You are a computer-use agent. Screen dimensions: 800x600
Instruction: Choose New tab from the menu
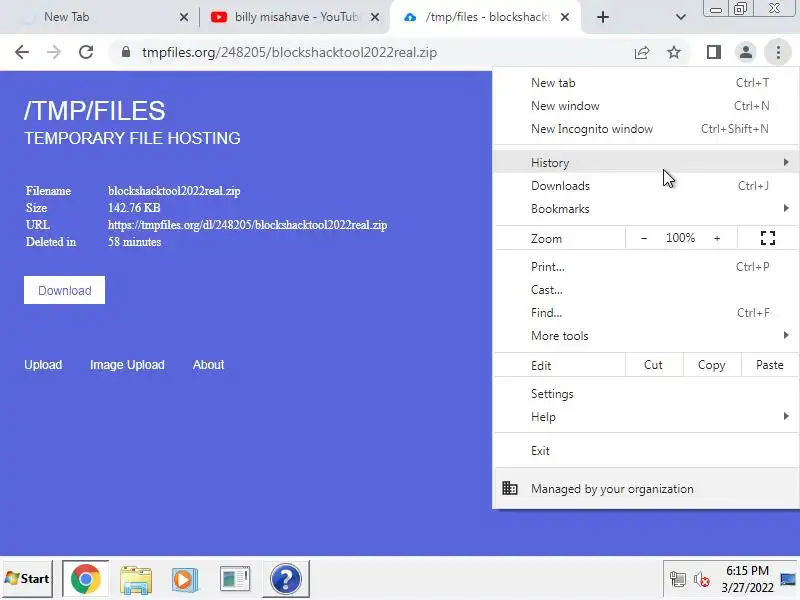click(645, 83)
